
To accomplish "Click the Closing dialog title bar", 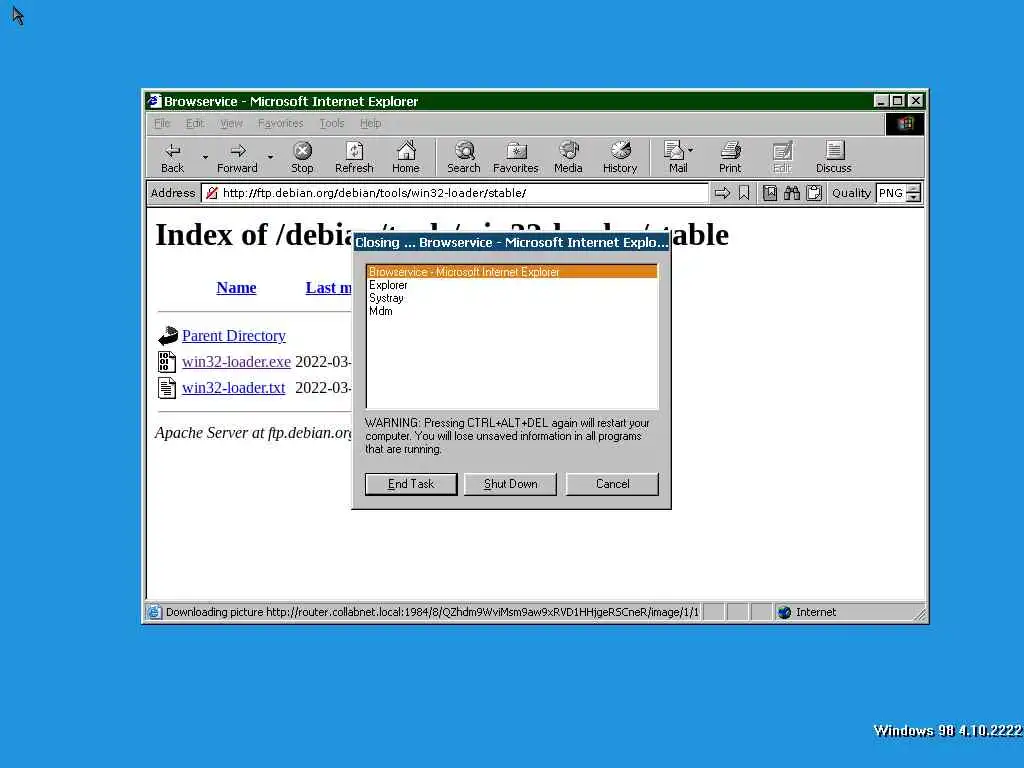I will 511,242.
